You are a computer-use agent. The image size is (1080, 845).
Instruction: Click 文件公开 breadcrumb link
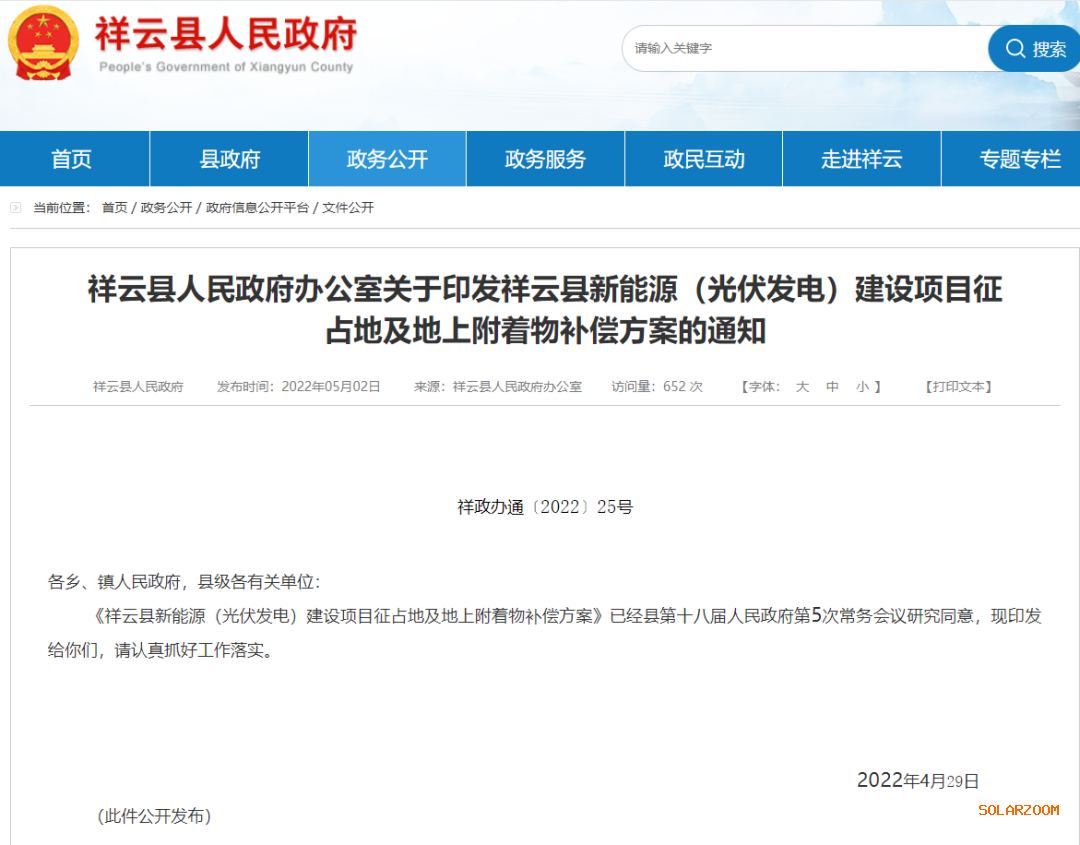point(348,208)
